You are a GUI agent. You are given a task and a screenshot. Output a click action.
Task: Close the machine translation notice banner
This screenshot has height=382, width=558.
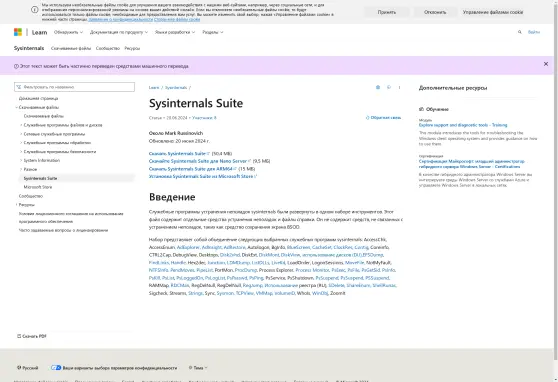[x=546, y=64]
